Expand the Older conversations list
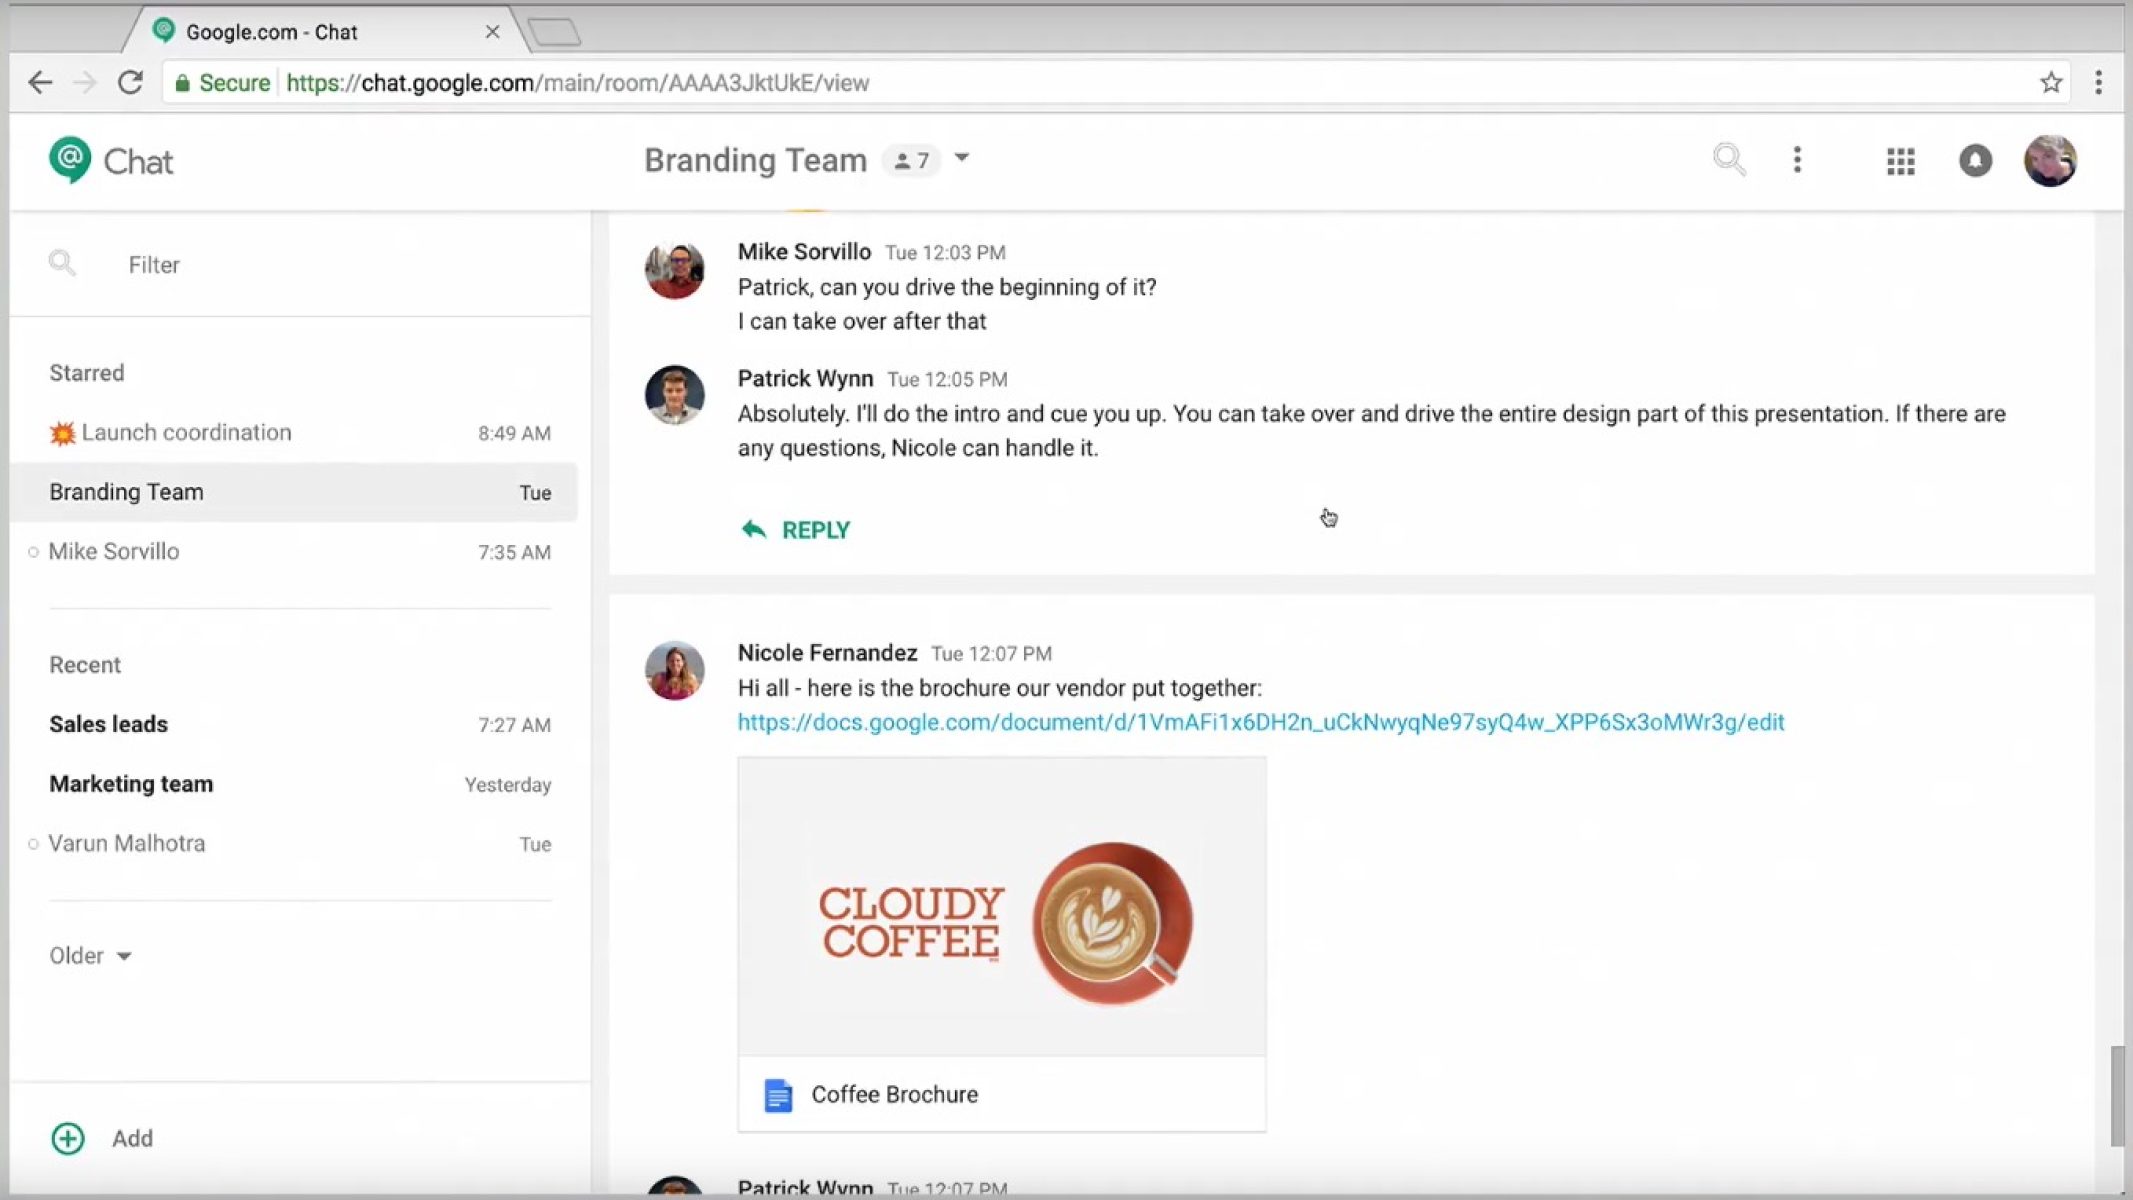Screen dimensions: 2133x1200 click(x=91, y=956)
